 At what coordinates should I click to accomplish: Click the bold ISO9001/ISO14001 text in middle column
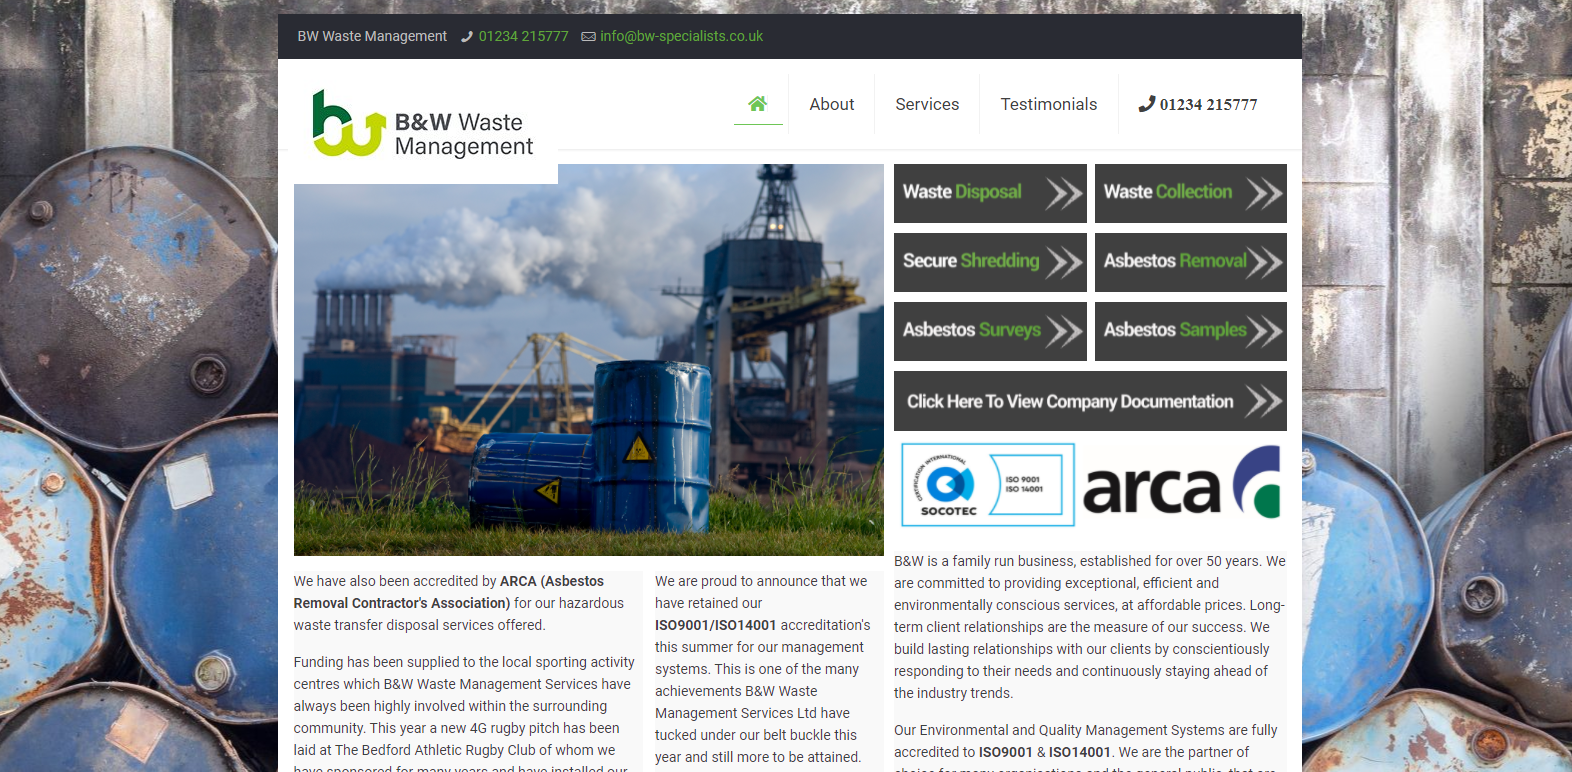pyautogui.click(x=715, y=625)
